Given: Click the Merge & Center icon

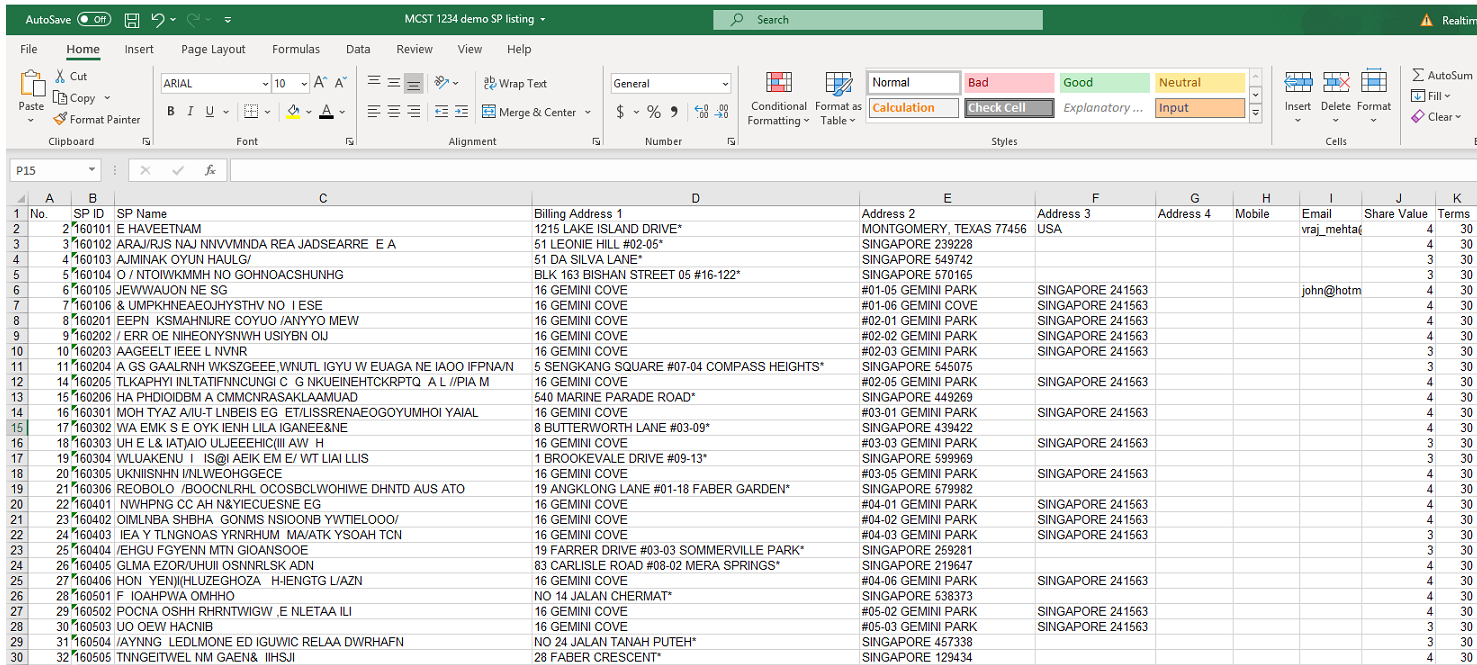Looking at the screenshot, I should pos(490,112).
